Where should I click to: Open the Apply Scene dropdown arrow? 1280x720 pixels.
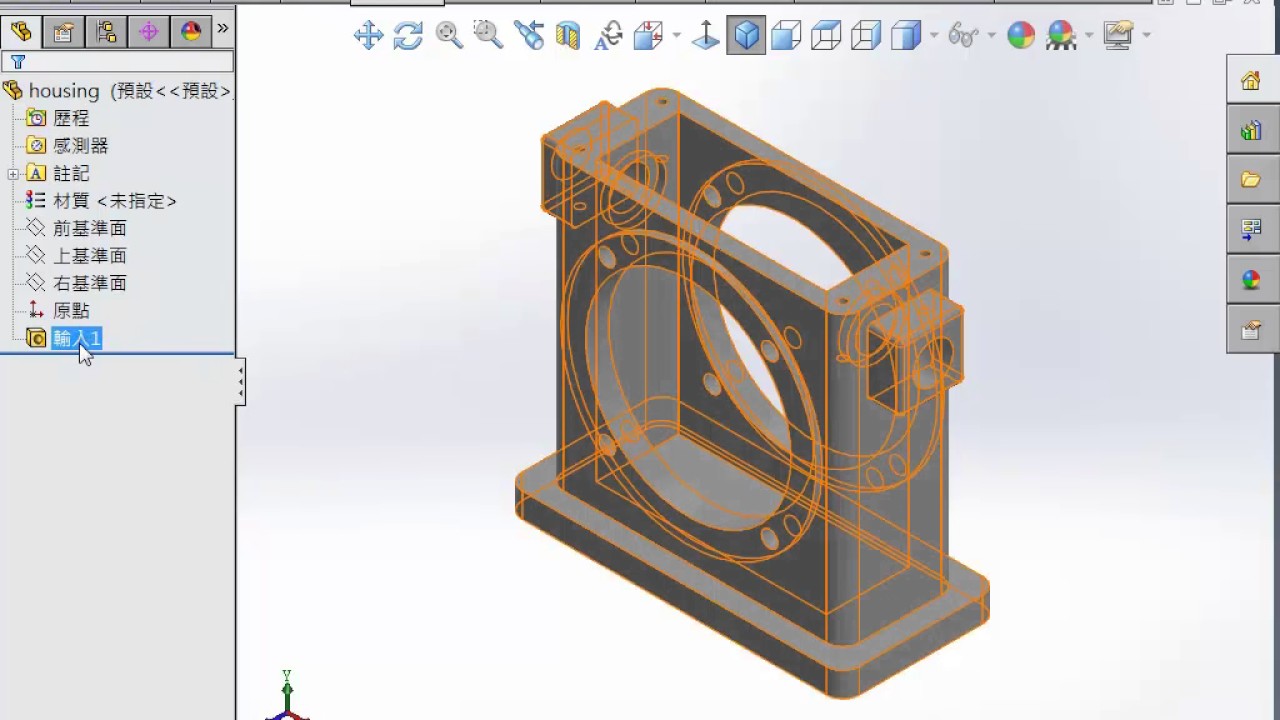1090,37
